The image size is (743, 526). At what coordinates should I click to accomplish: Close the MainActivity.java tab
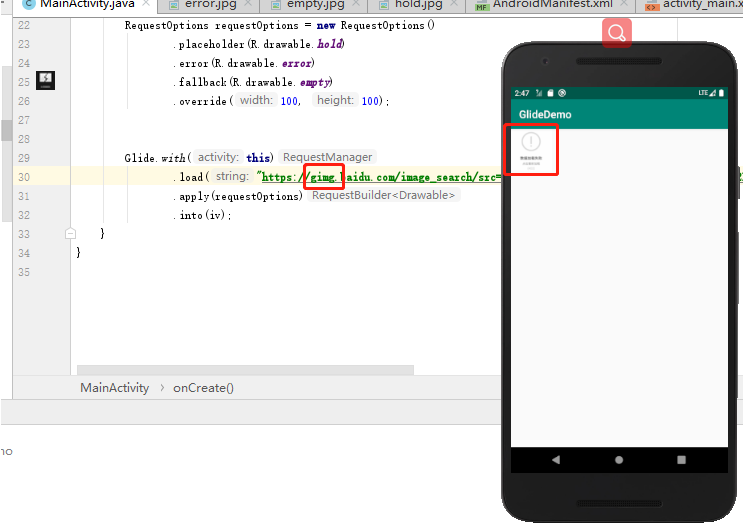(x=146, y=4)
